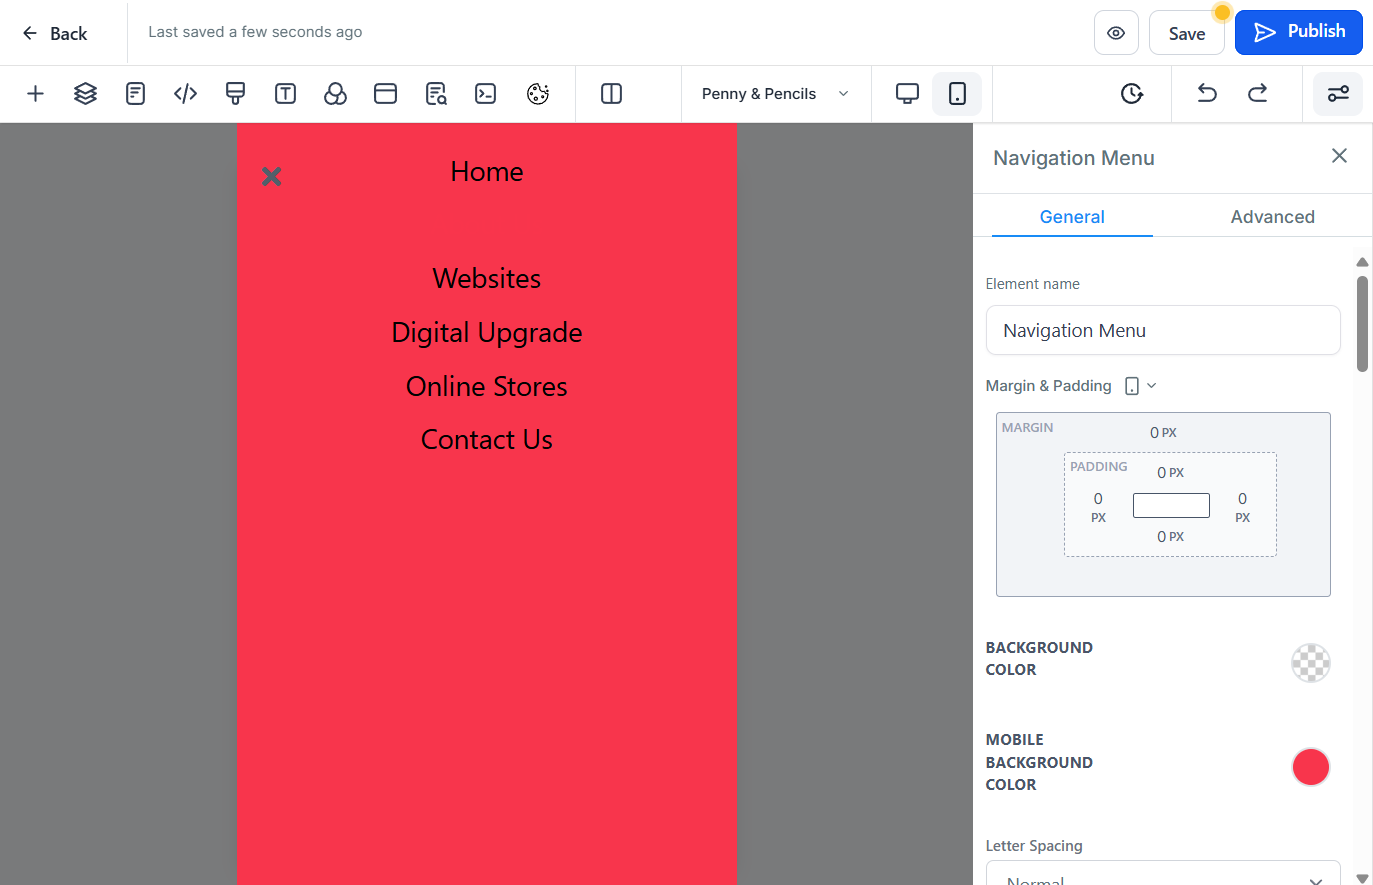Toggle the split column layout icon
The height and width of the screenshot is (885, 1373).
[611, 94]
